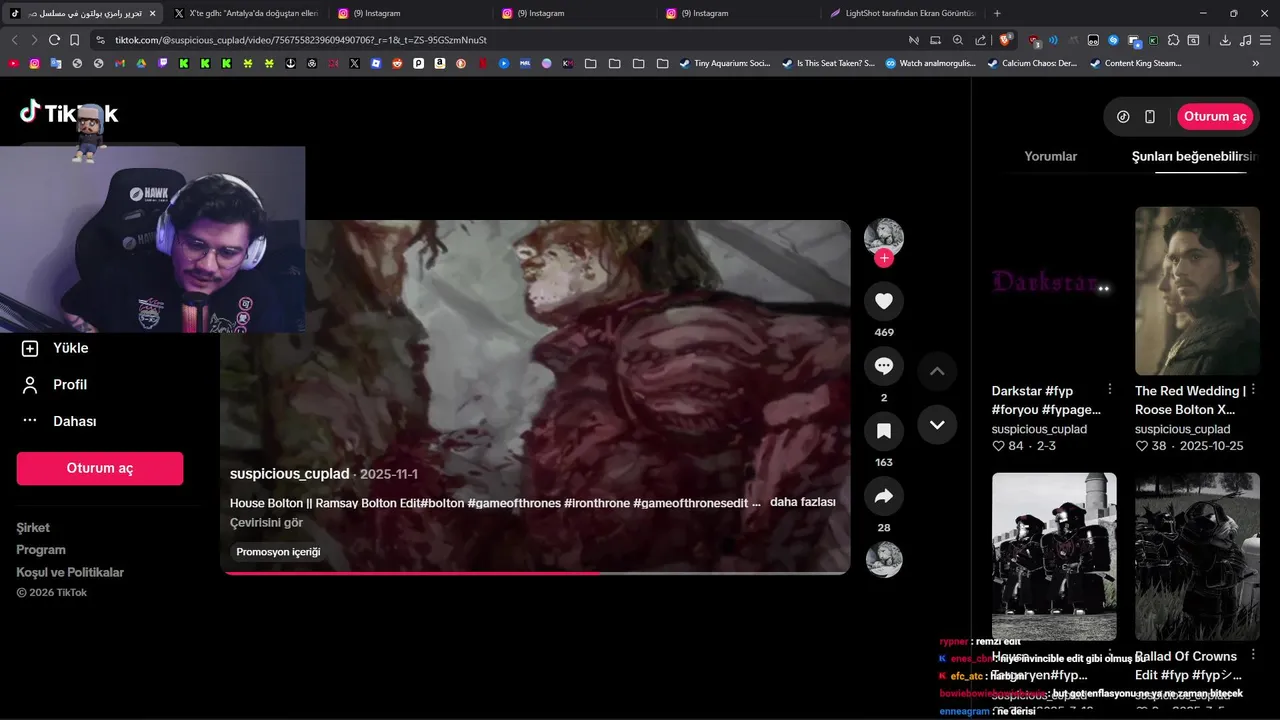The width and height of the screenshot is (1280, 720).
Task: Show more bookmarks with double chevron
Action: point(1256,63)
